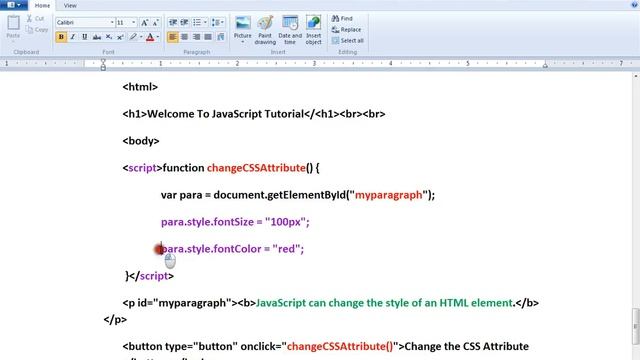Click the line para.style.fontColor = "red"
Viewport: 640px width, 360px height.
[x=232, y=249]
